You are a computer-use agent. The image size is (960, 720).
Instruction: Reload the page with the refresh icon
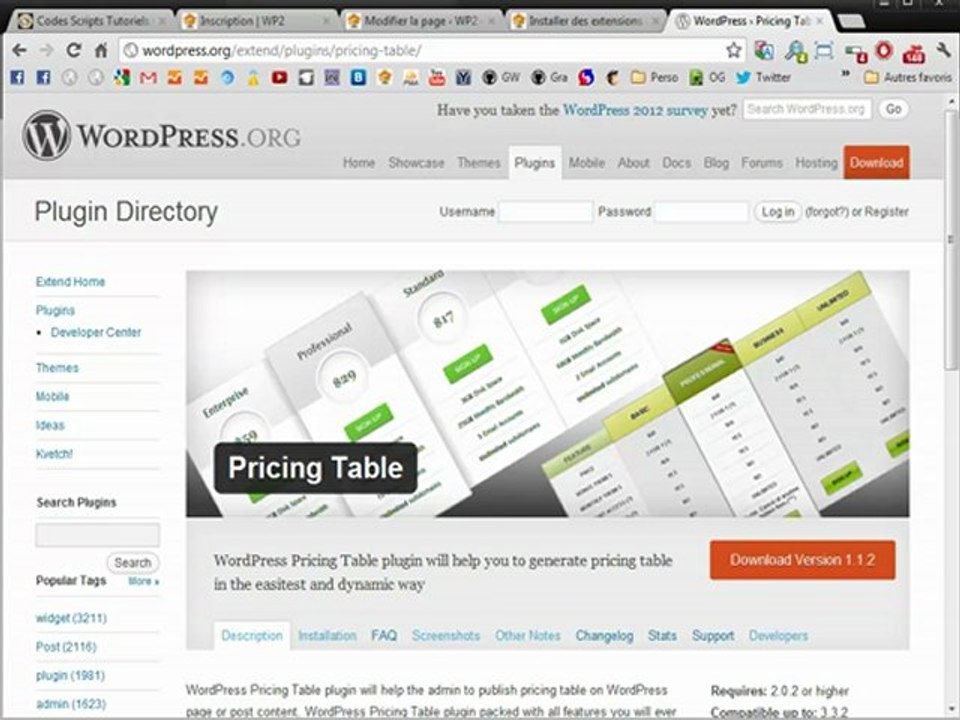coord(73,50)
